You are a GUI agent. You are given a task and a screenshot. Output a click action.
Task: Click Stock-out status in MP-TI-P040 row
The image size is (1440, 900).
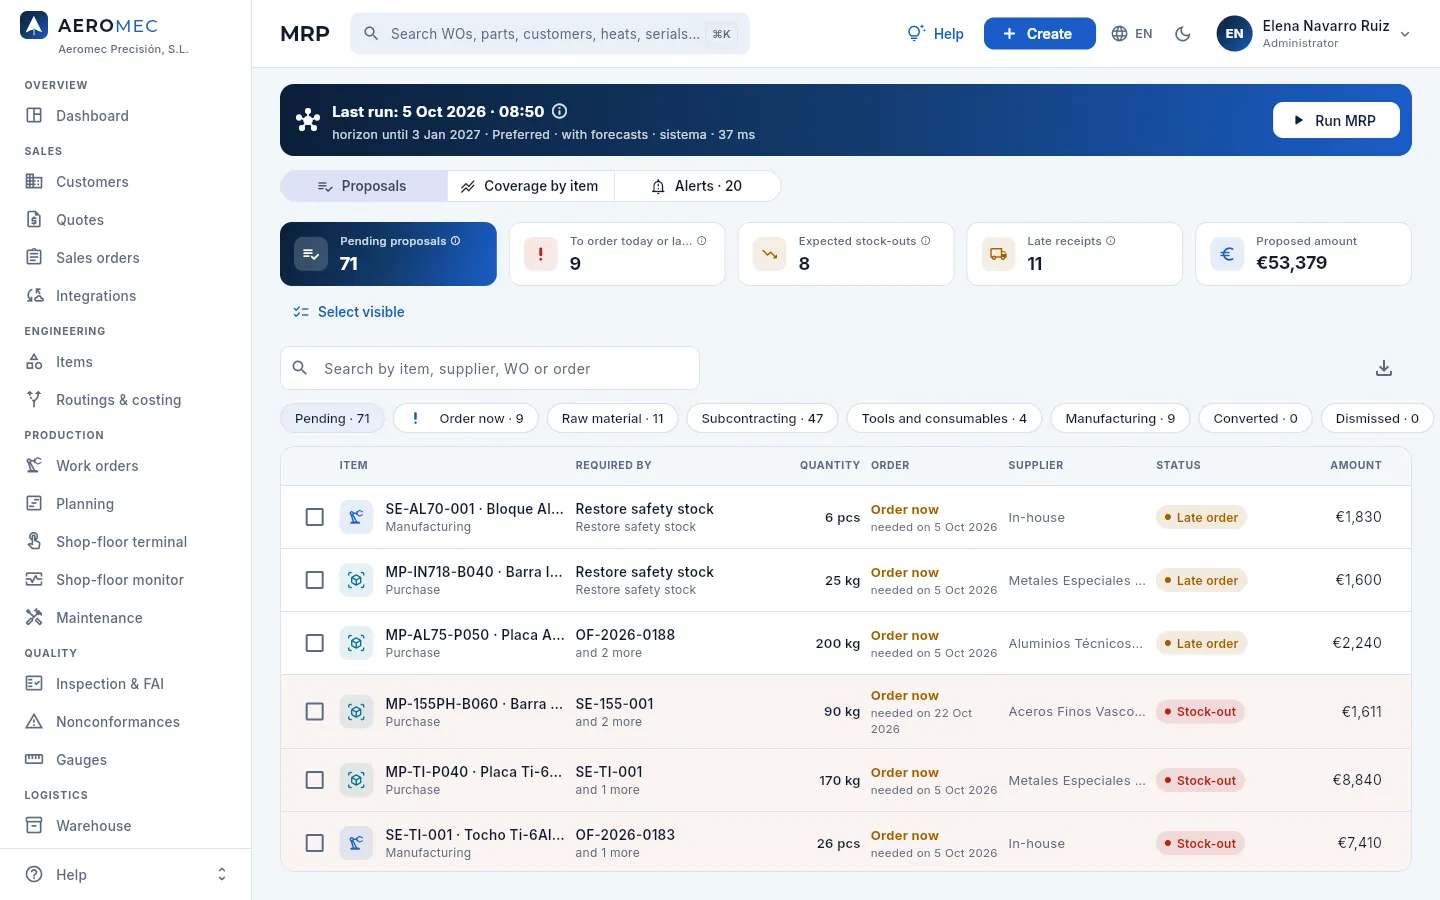click(x=1200, y=781)
